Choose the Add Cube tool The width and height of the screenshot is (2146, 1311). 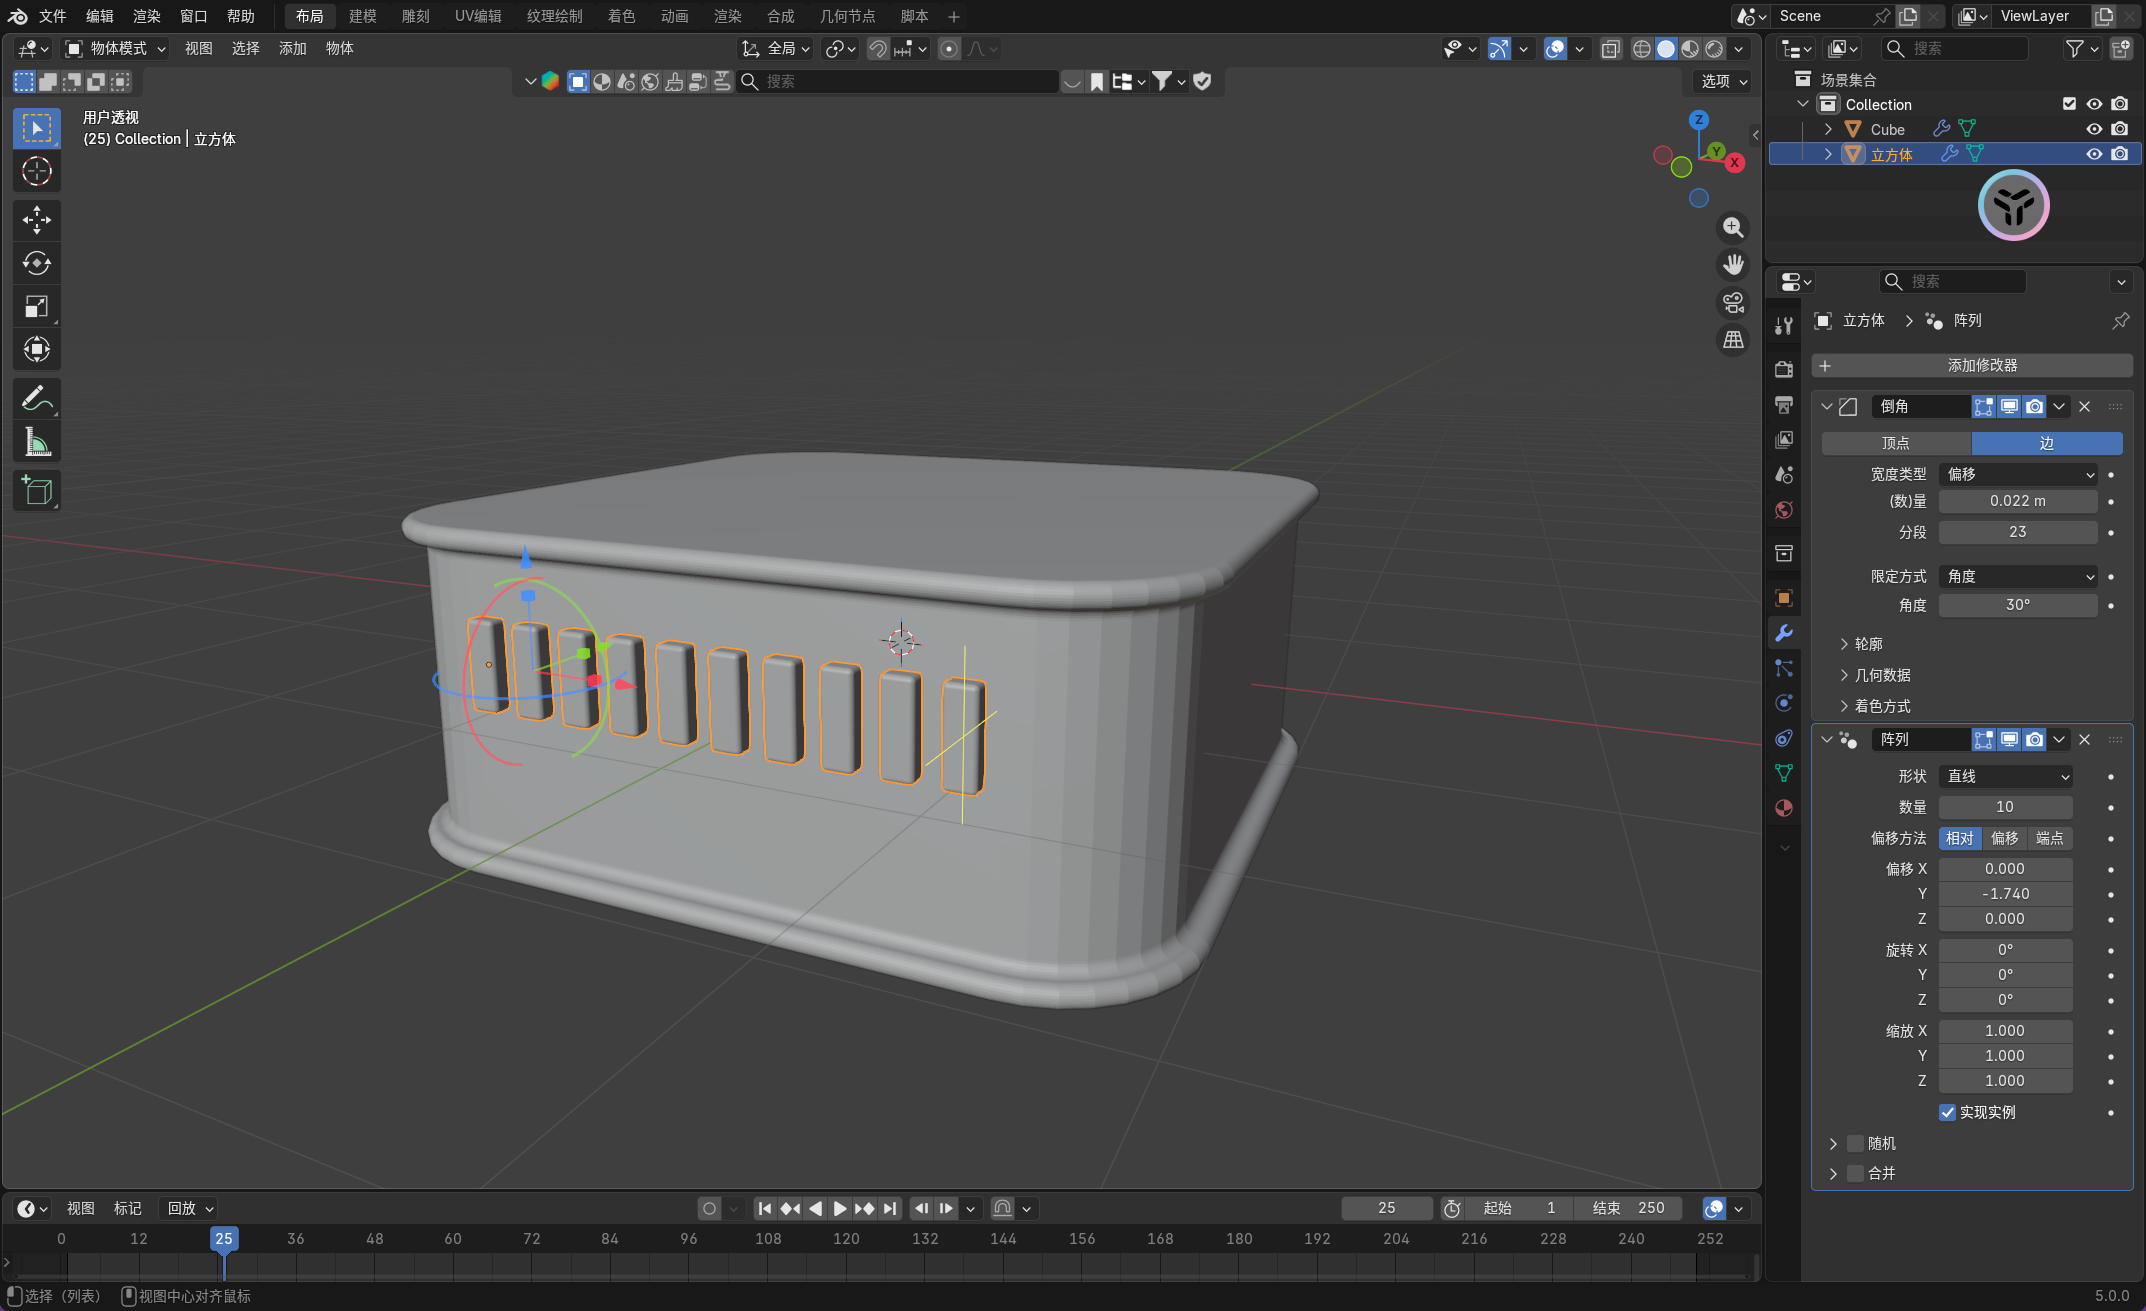pyautogui.click(x=37, y=491)
